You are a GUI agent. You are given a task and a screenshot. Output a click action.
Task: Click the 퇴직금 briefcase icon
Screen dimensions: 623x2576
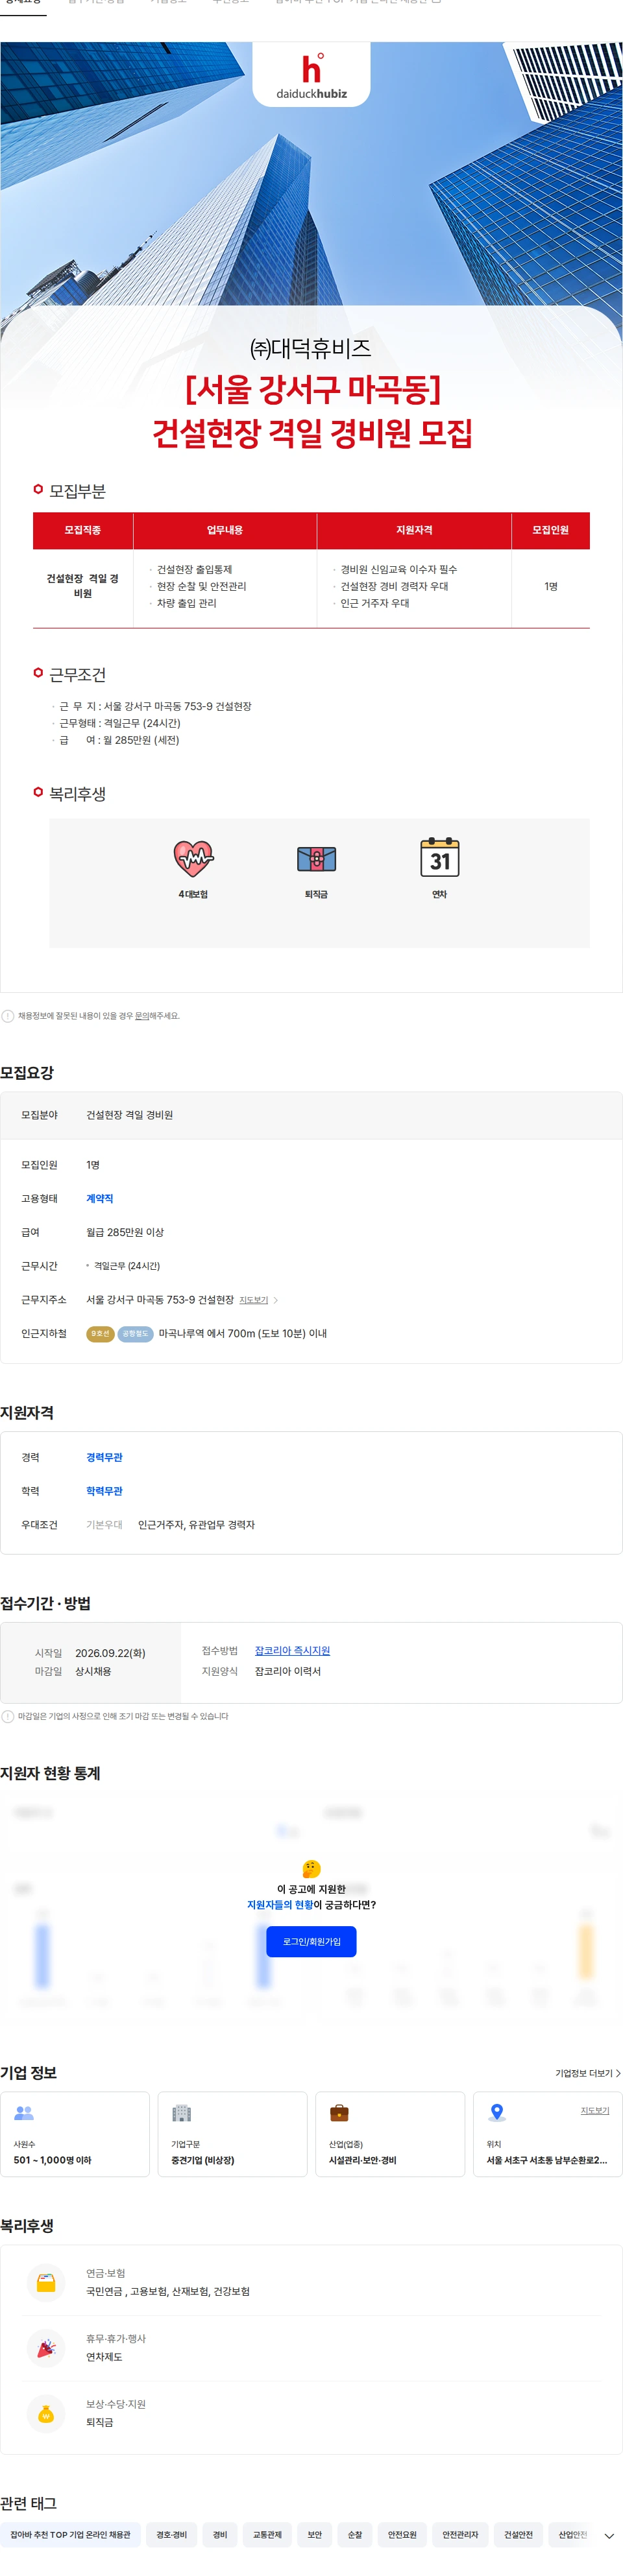coord(316,859)
